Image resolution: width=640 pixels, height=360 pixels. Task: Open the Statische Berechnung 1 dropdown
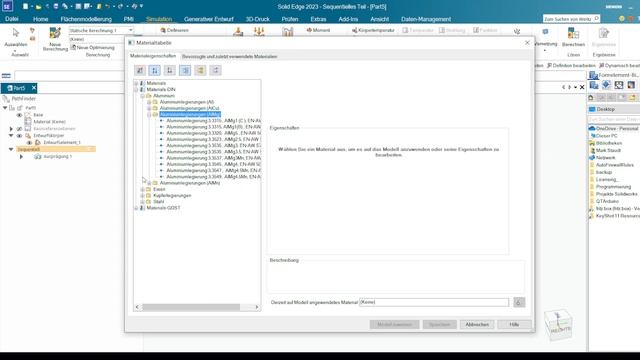click(131, 30)
